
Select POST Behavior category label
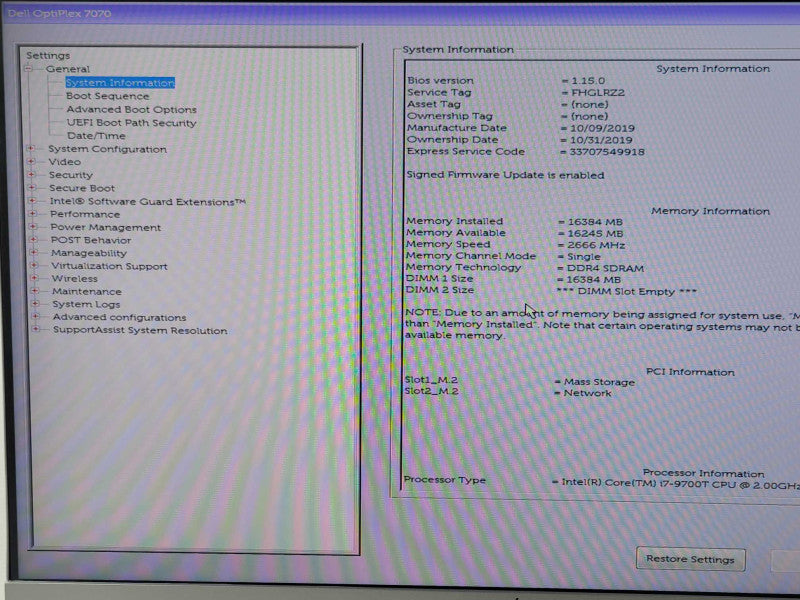(91, 240)
